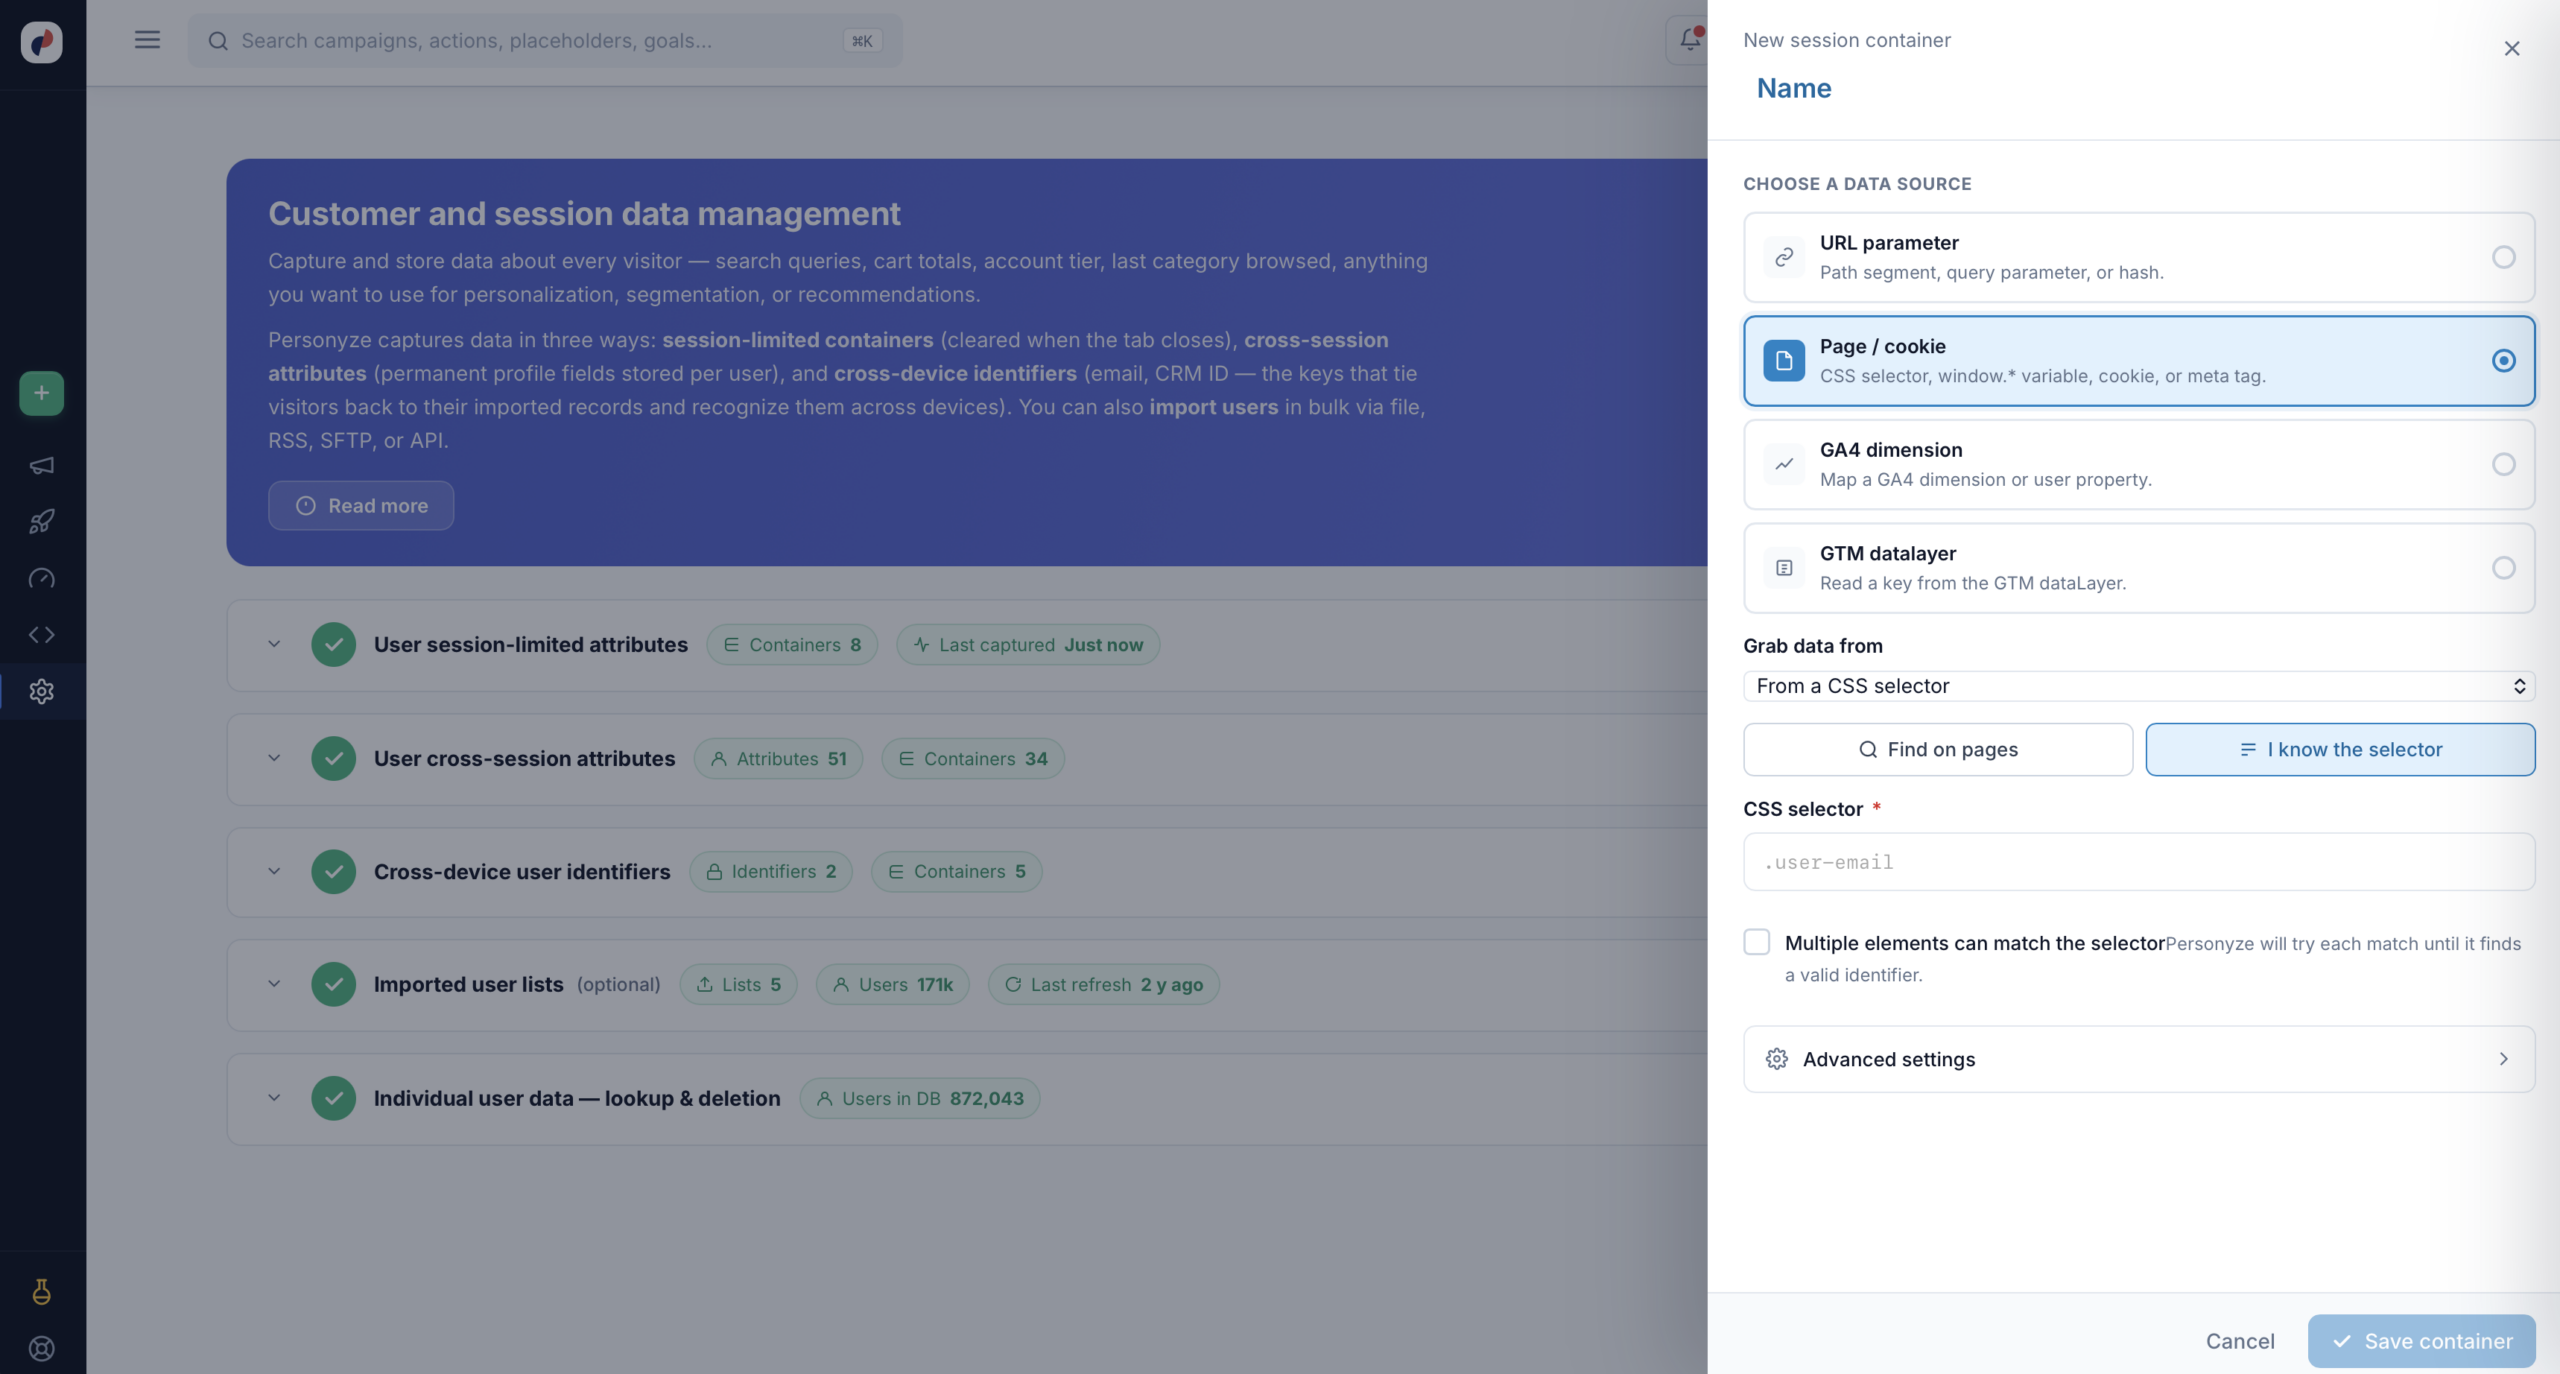The width and height of the screenshot is (2560, 1374).
Task: Select the GTM datalayer radio button
Action: click(2503, 568)
